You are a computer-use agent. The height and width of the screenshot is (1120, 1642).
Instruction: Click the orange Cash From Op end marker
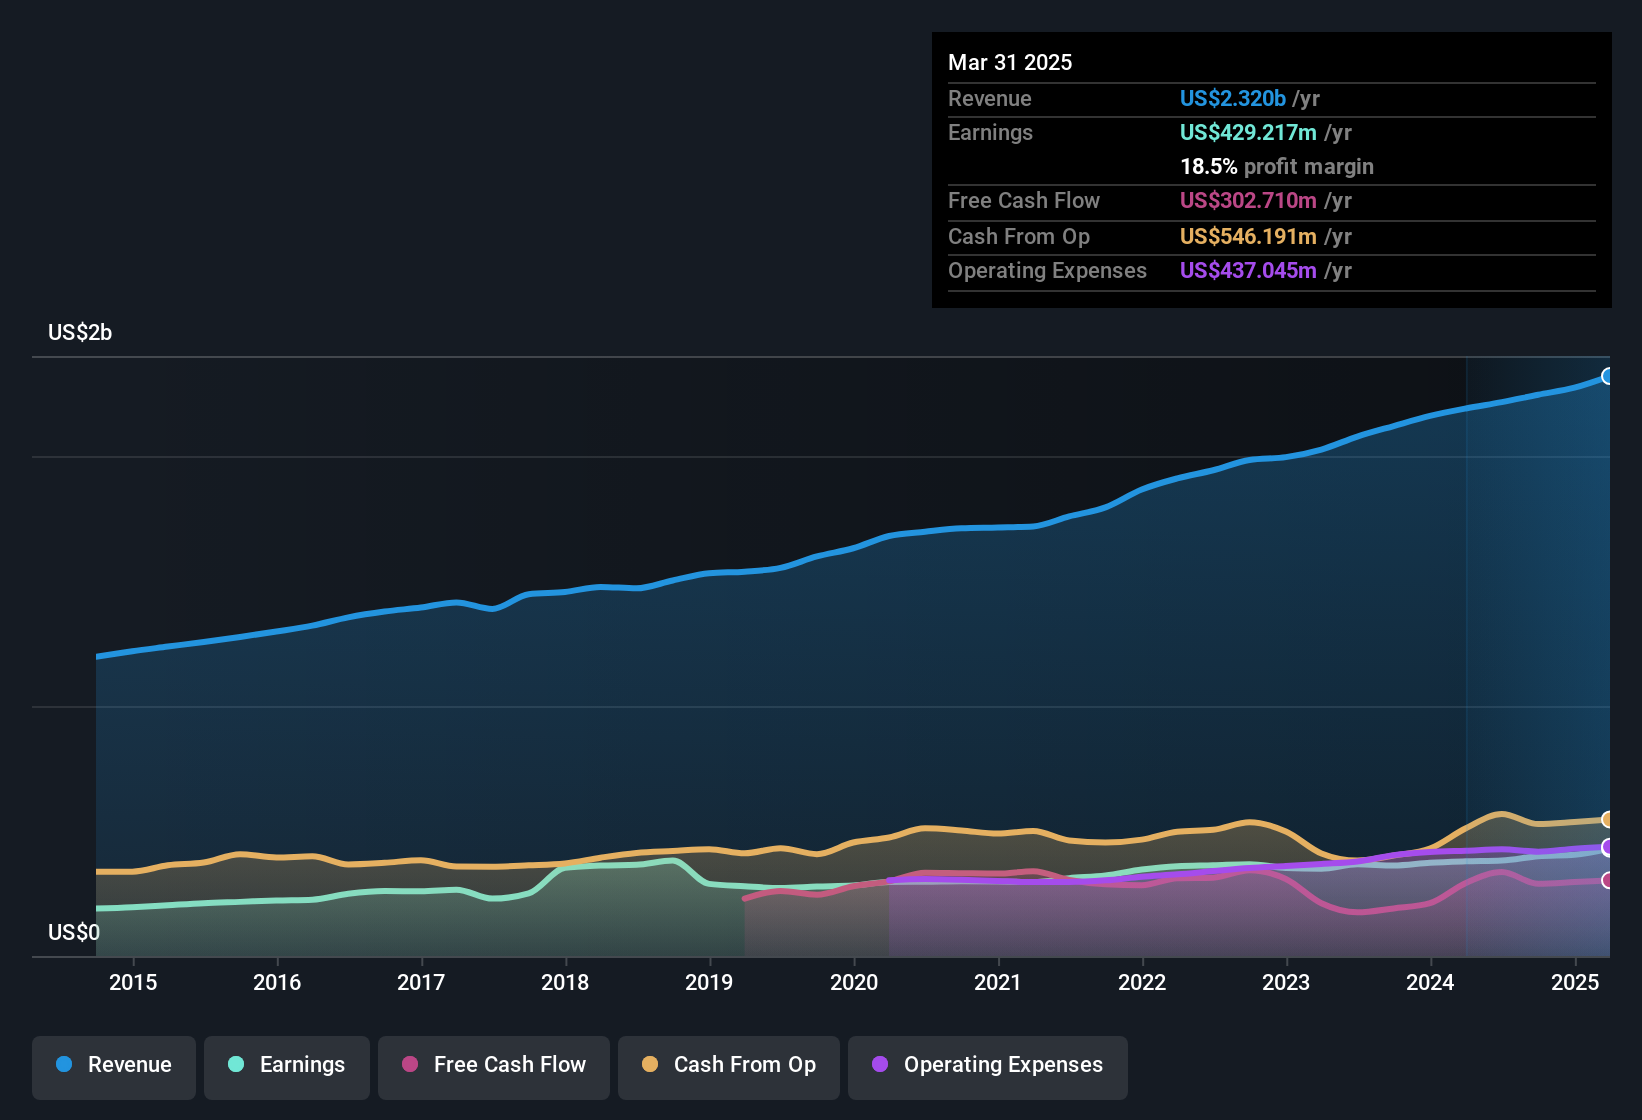1608,820
